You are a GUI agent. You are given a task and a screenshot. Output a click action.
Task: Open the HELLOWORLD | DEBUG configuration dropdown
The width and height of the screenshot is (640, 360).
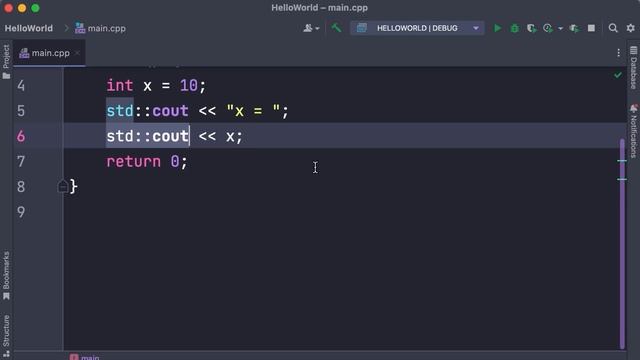tap(417, 28)
